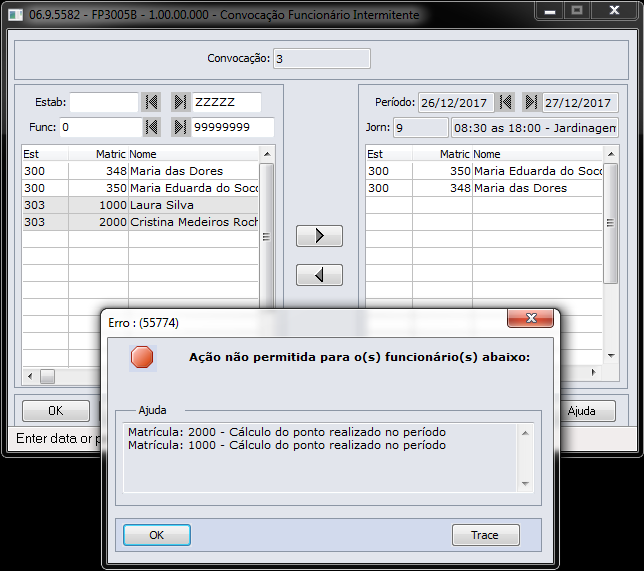Click the left list Matric column header
The width and height of the screenshot is (644, 571).
pyautogui.click(x=98, y=154)
